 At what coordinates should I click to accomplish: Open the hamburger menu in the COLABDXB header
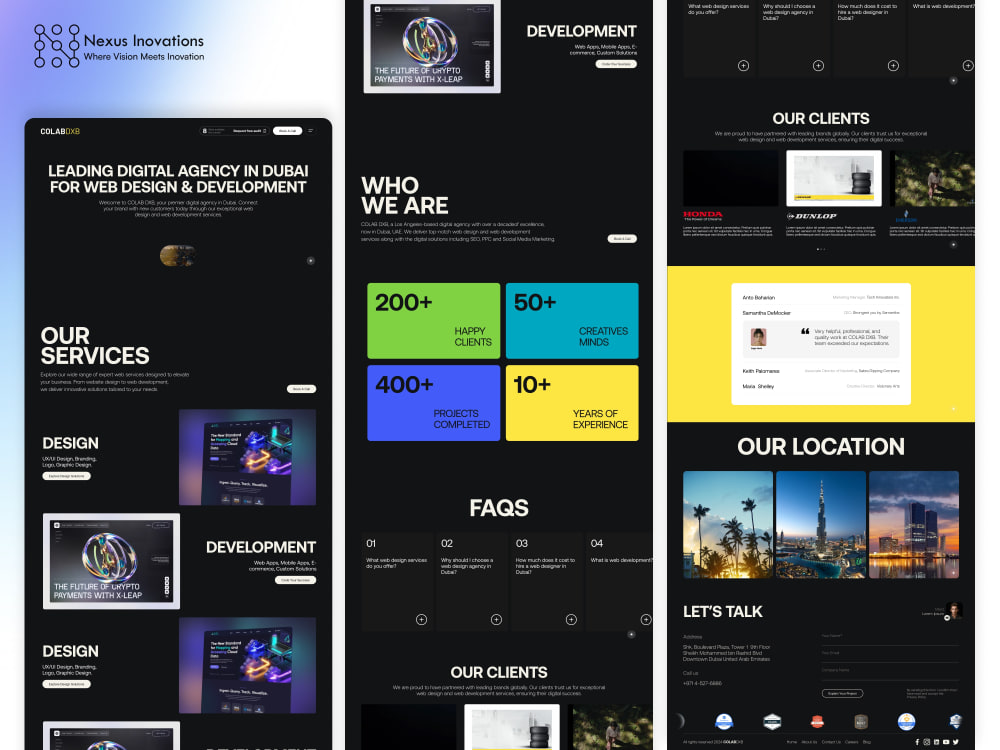(x=311, y=131)
